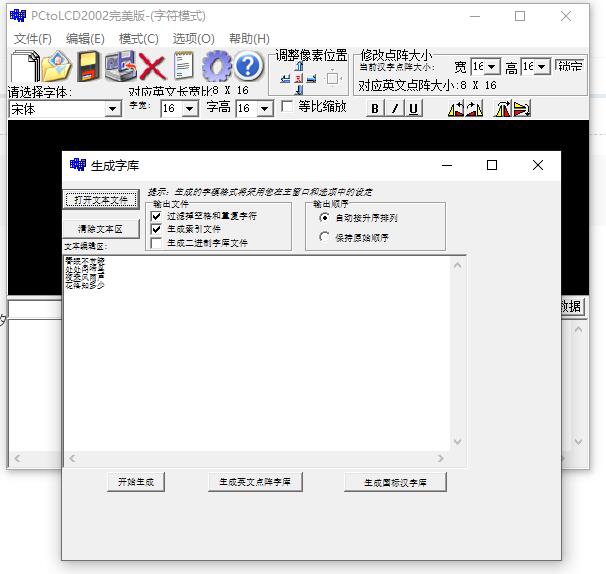Open the 宋体 font dropdown
The width and height of the screenshot is (606, 574).
pyautogui.click(x=112, y=109)
